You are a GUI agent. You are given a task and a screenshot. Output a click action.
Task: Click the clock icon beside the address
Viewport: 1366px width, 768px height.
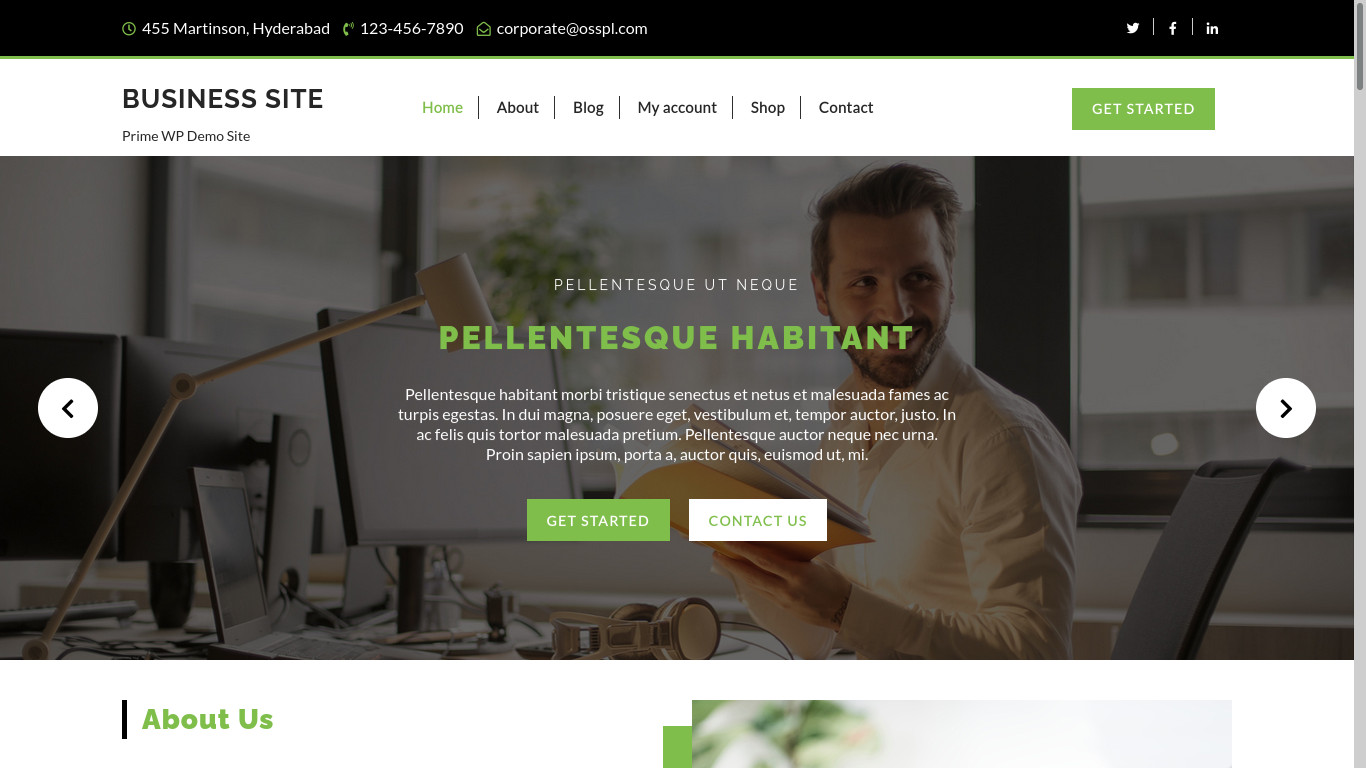[129, 29]
